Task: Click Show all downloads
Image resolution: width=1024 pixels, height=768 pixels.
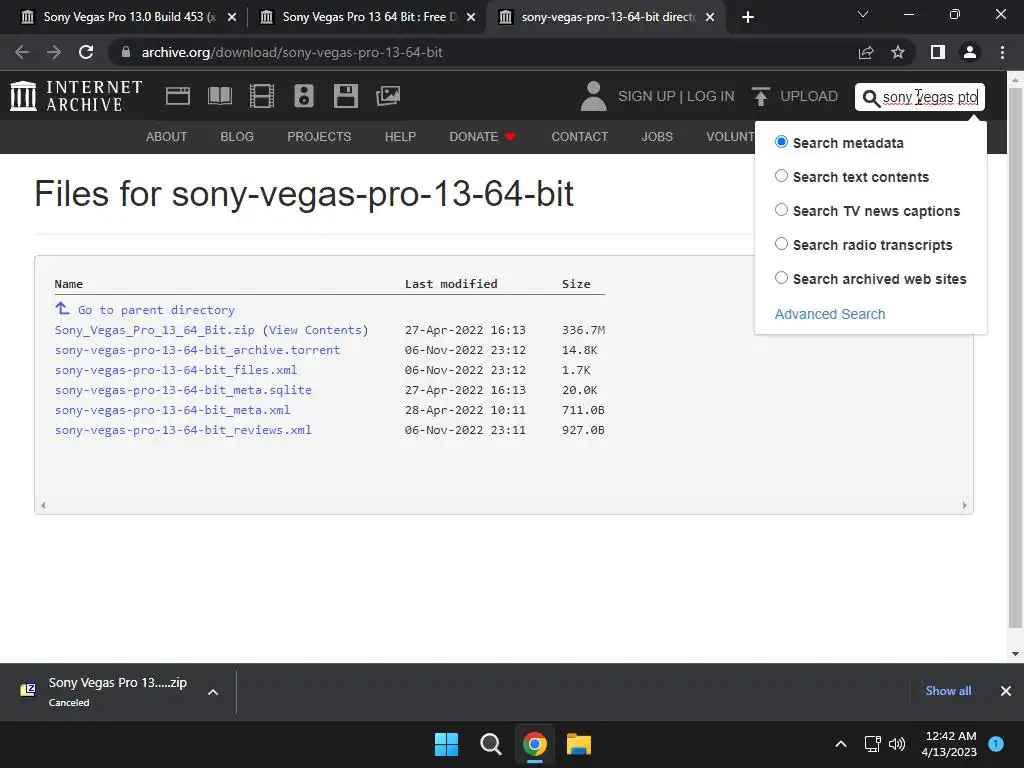Action: pos(948,691)
